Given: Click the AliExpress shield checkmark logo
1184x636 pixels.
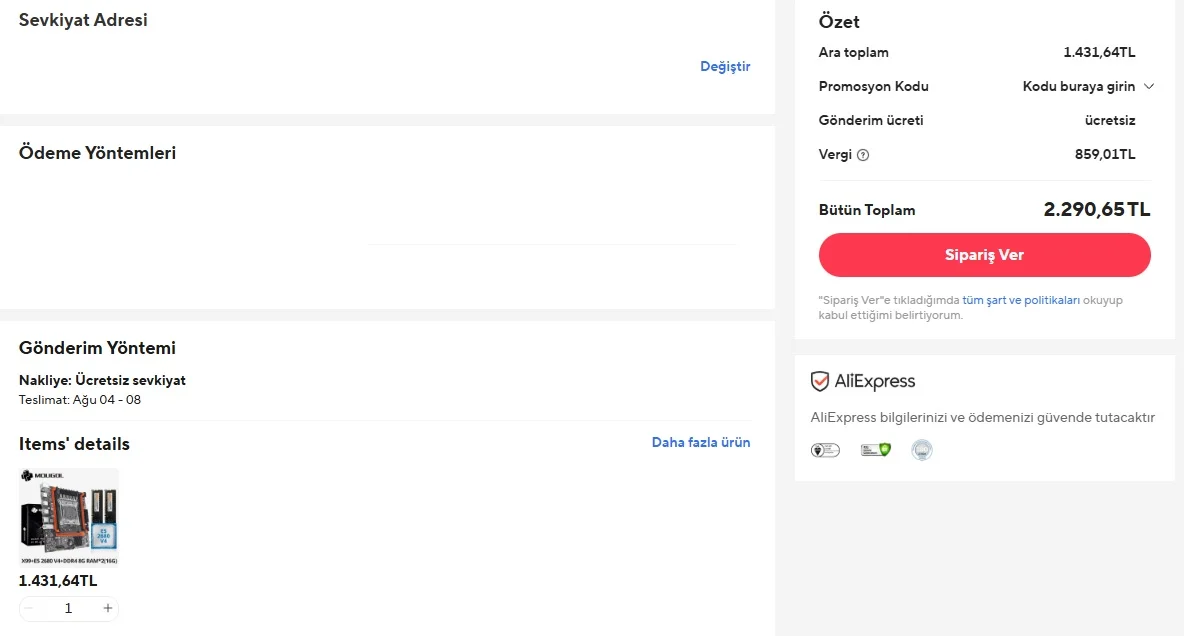Looking at the screenshot, I should pos(820,381).
